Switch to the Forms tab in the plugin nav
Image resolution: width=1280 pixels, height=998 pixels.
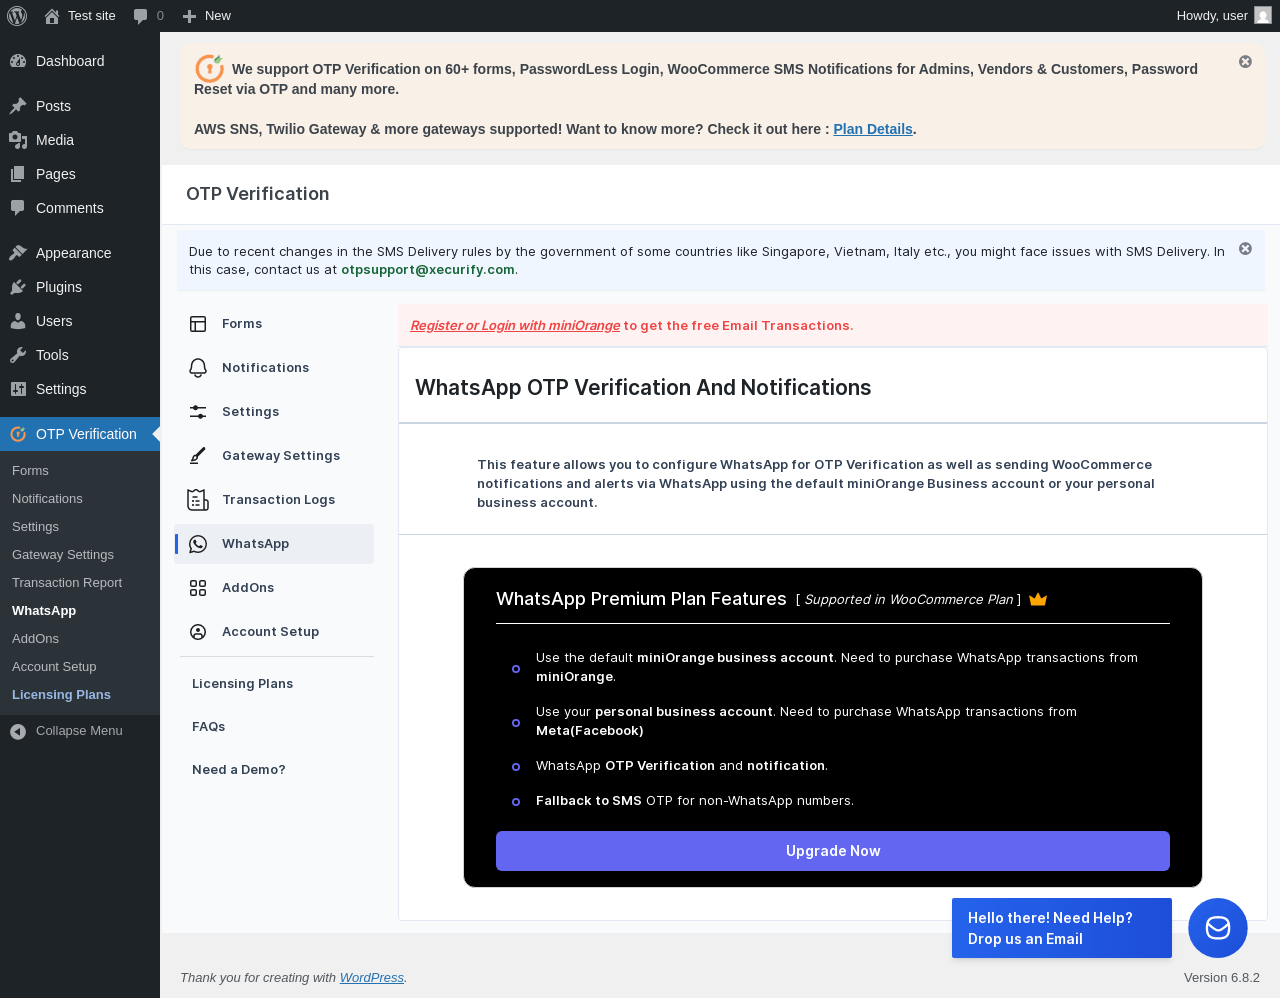click(x=274, y=324)
